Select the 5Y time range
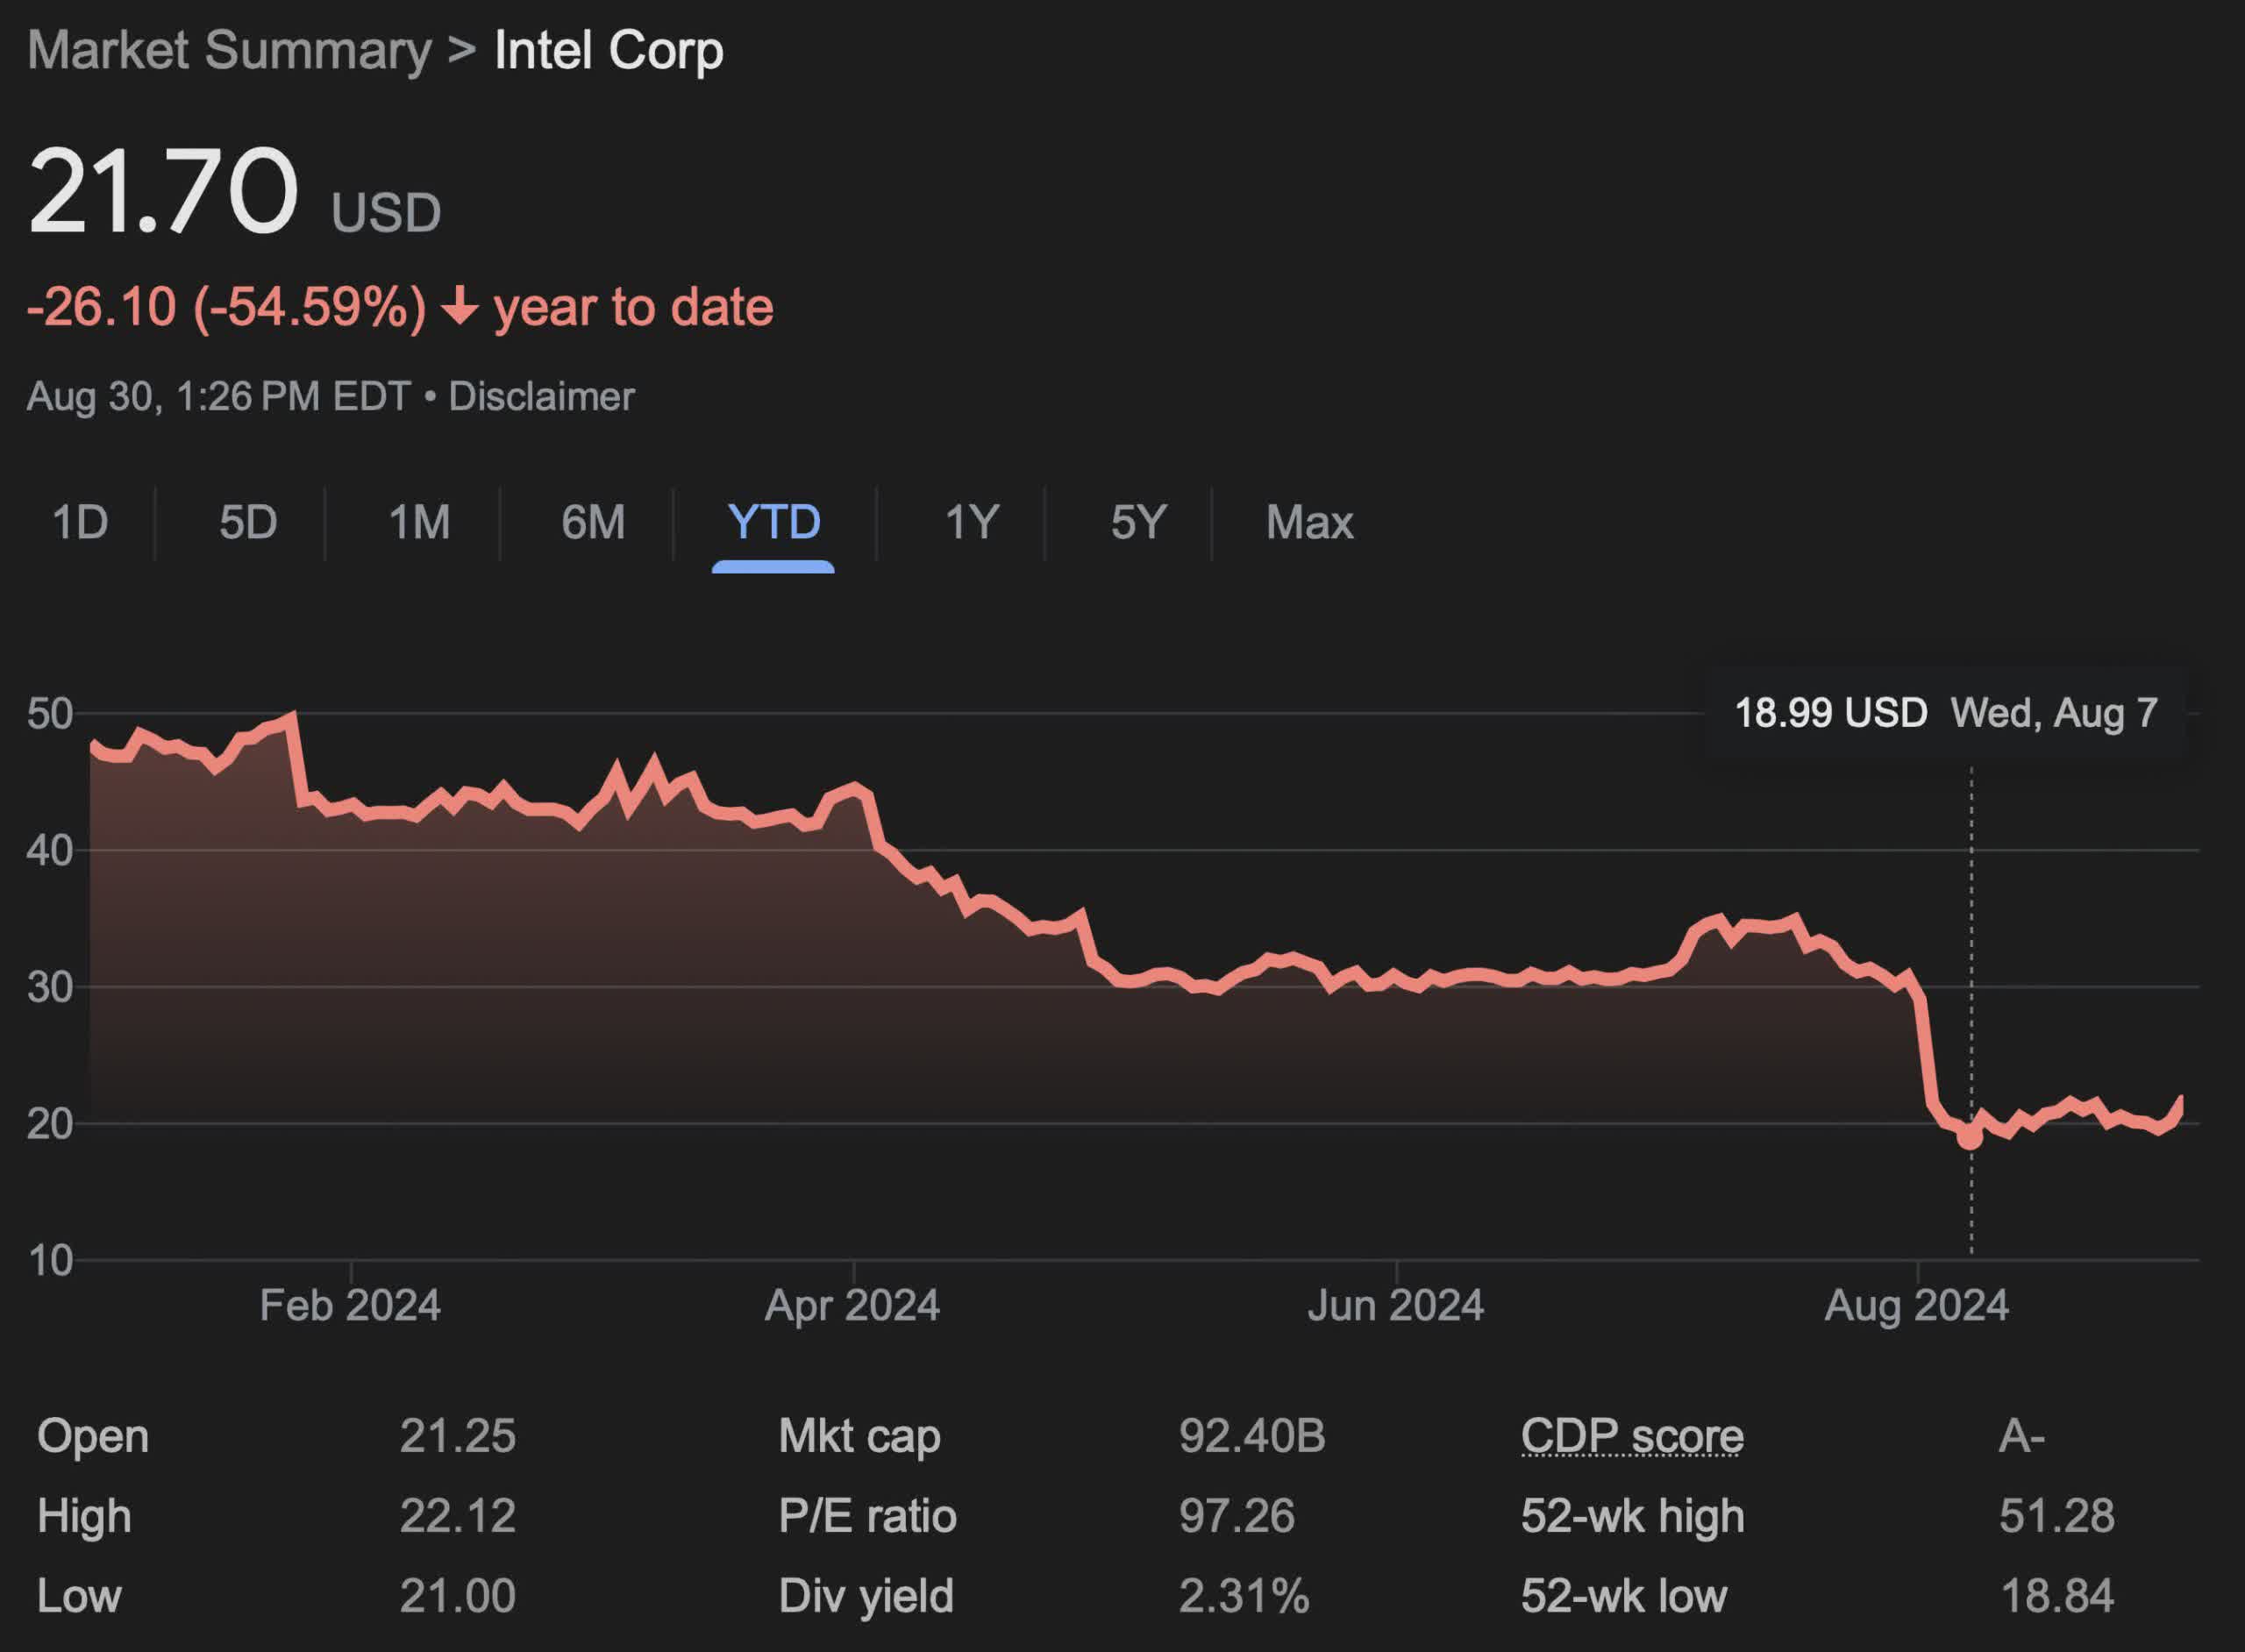2245x1652 pixels. pyautogui.click(x=1139, y=522)
